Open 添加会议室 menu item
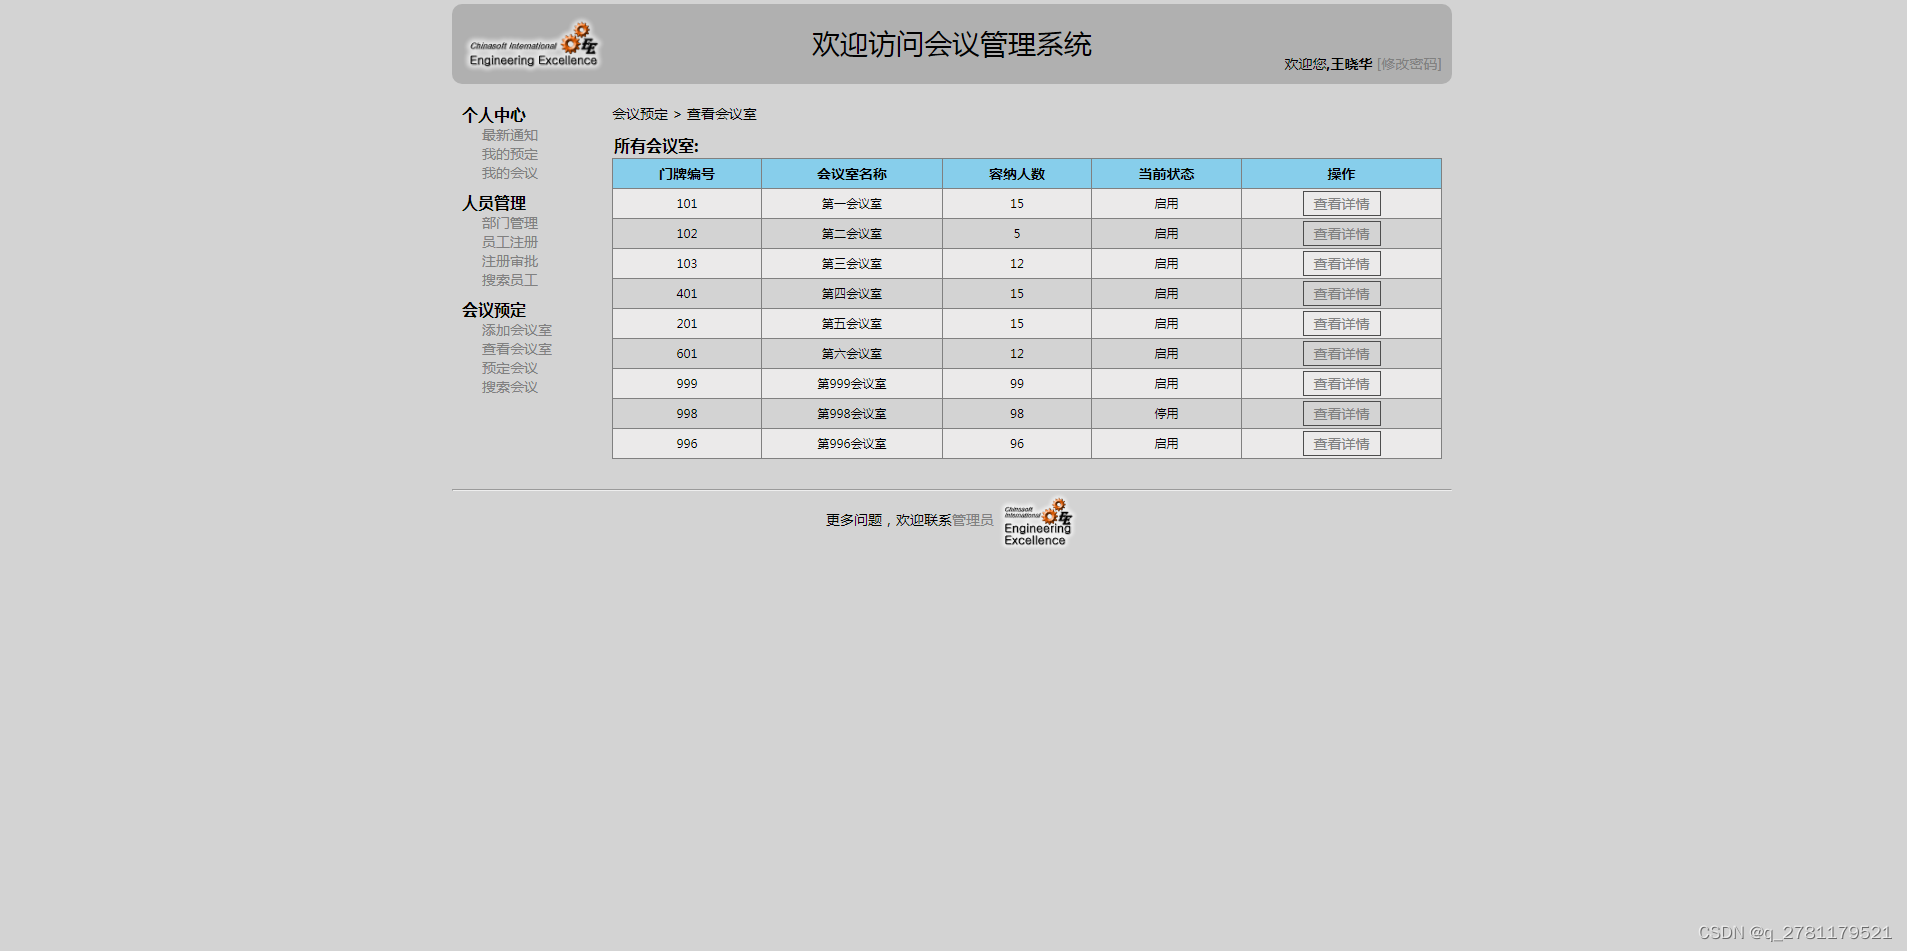1907x951 pixels. [x=517, y=330]
